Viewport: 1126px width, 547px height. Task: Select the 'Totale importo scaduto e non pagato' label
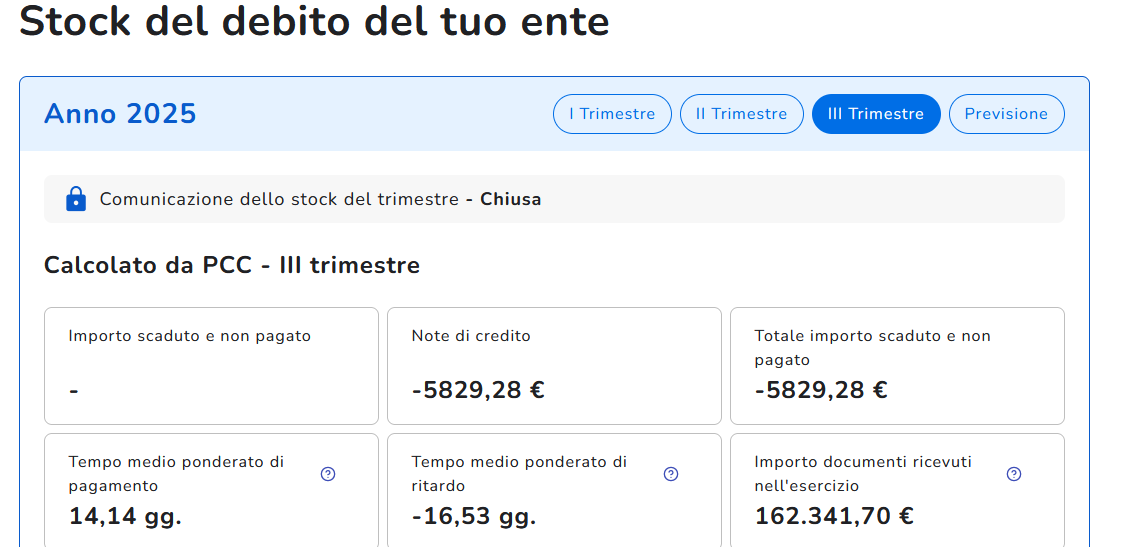(872, 347)
